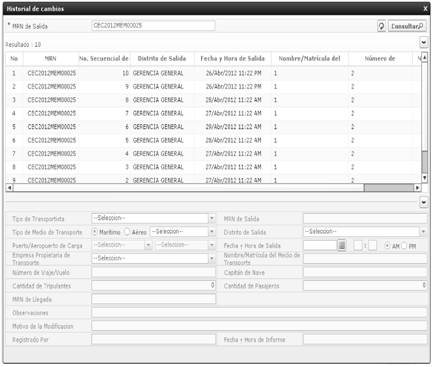This screenshot has width=432, height=367.
Task: Click the Nombre/Matrícula del Medio de Transporte field
Action: (x=365, y=259)
